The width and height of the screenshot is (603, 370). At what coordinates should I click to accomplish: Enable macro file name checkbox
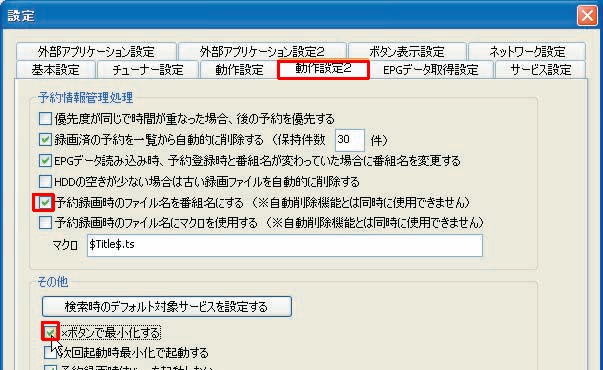[45, 222]
